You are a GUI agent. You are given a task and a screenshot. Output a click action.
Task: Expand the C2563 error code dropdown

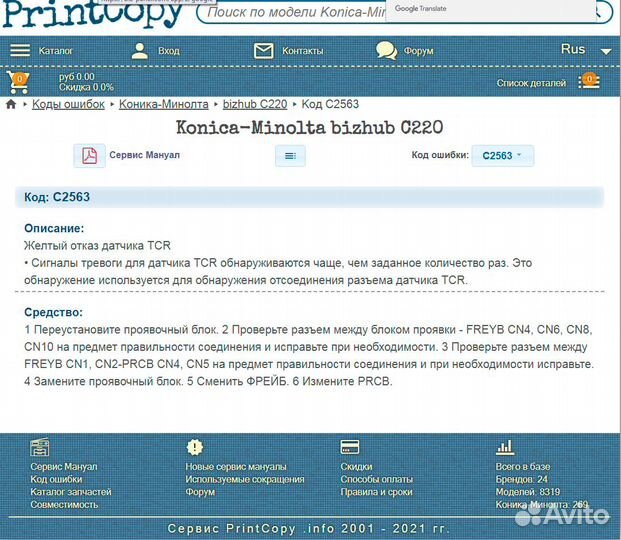click(503, 156)
